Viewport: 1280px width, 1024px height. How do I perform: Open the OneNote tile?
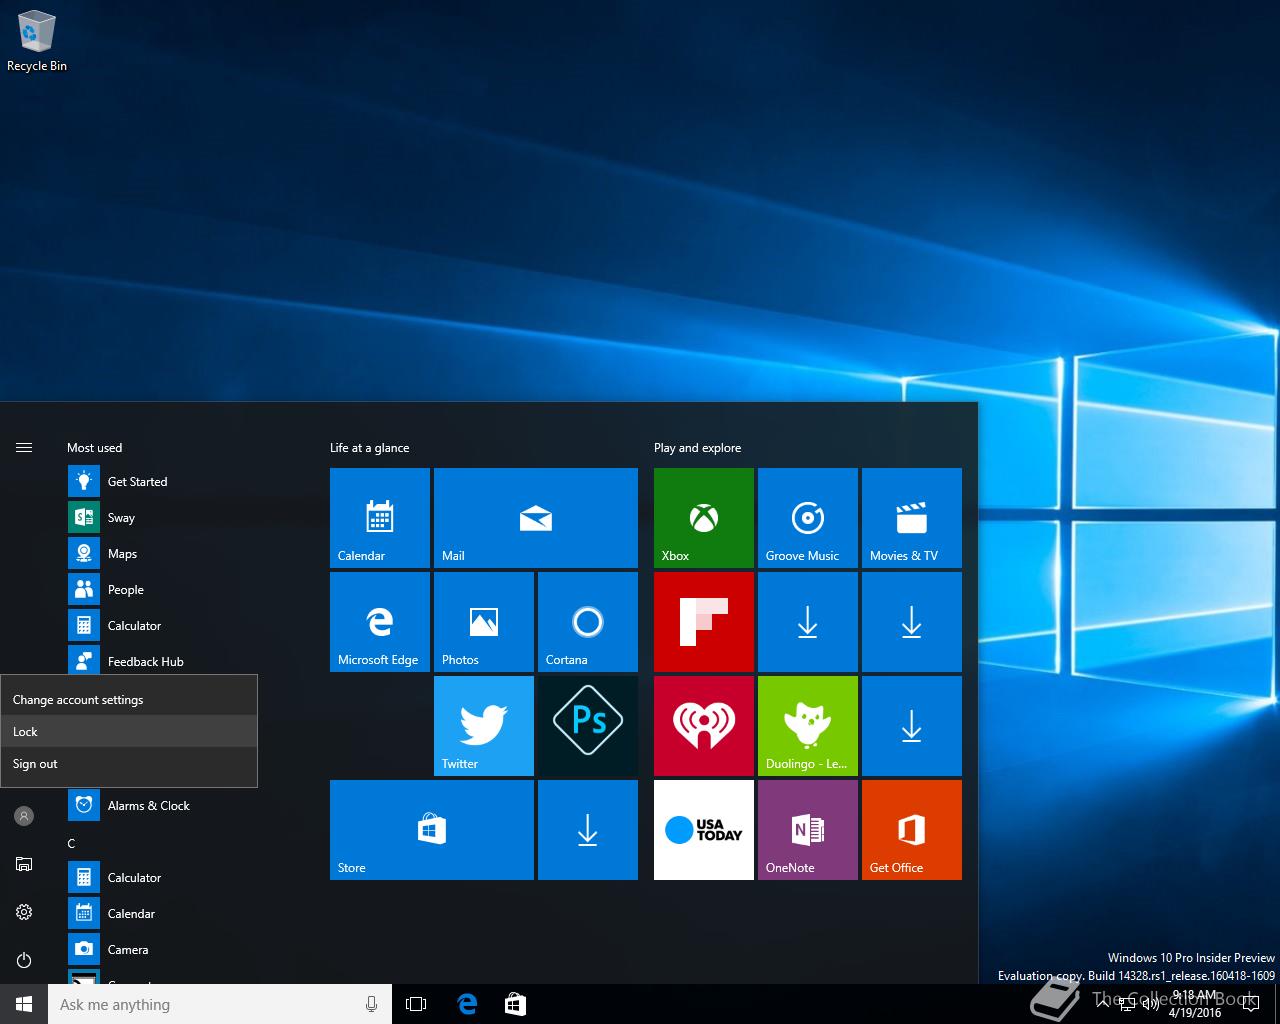tap(808, 830)
